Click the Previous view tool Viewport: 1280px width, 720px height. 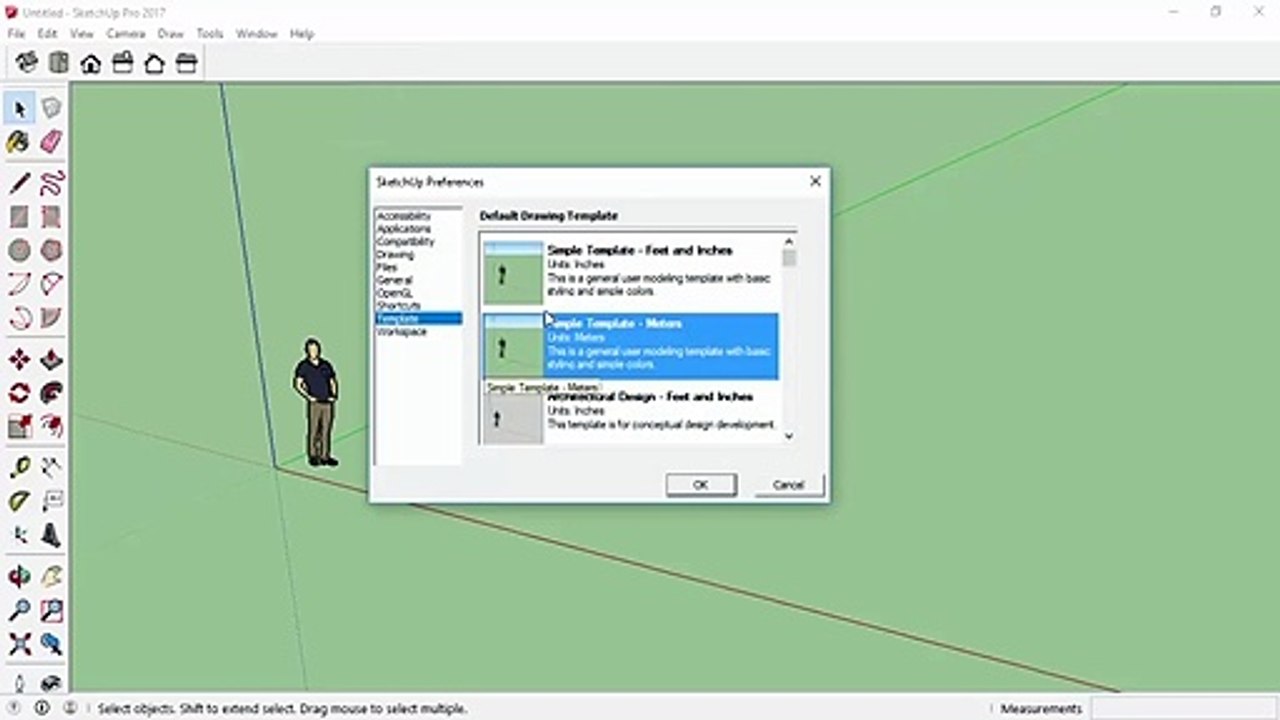(51, 644)
